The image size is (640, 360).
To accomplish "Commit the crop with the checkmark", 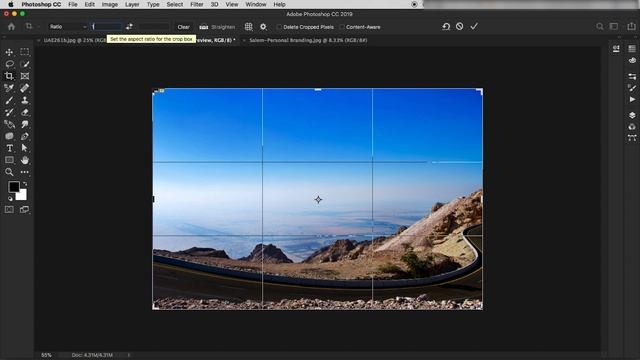I will [474, 27].
